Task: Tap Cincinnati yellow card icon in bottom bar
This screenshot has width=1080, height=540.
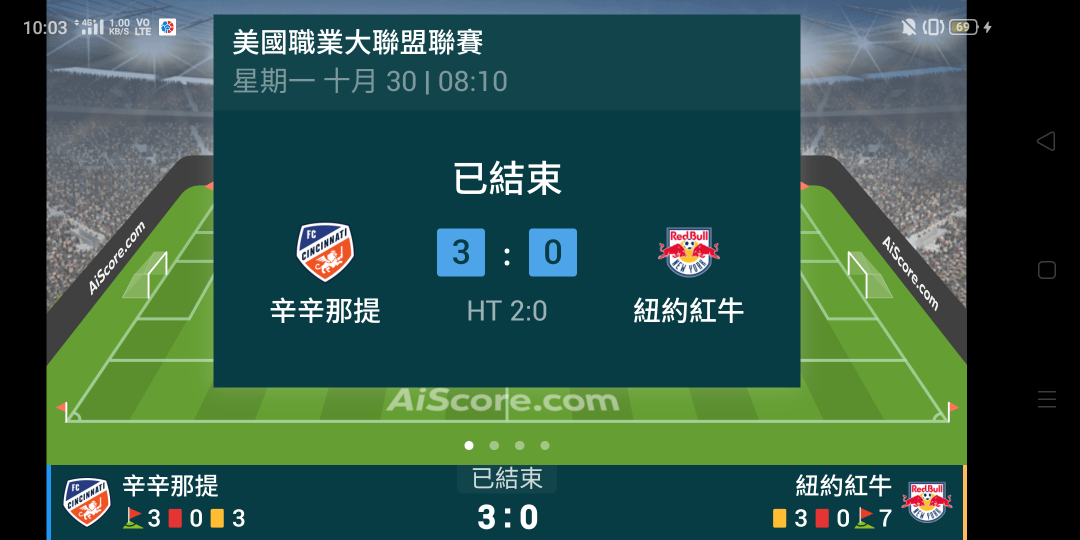Action: click(217, 518)
